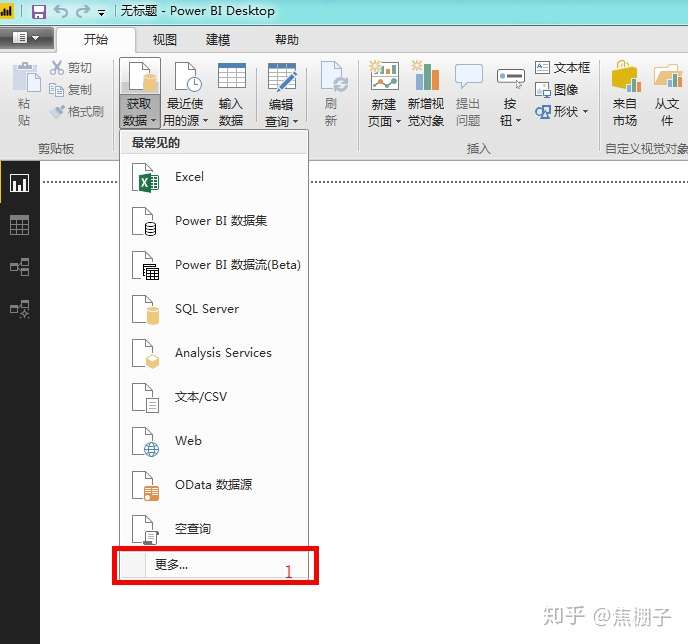Switch to Relationships view in sidebar
This screenshot has height=644, width=688.
click(x=20, y=267)
